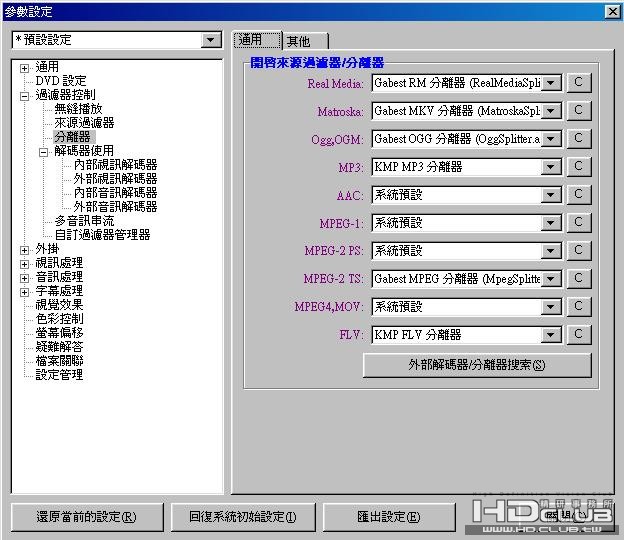Switch to the 其他 tab
Screen dimensions: 624x540
coord(305,41)
